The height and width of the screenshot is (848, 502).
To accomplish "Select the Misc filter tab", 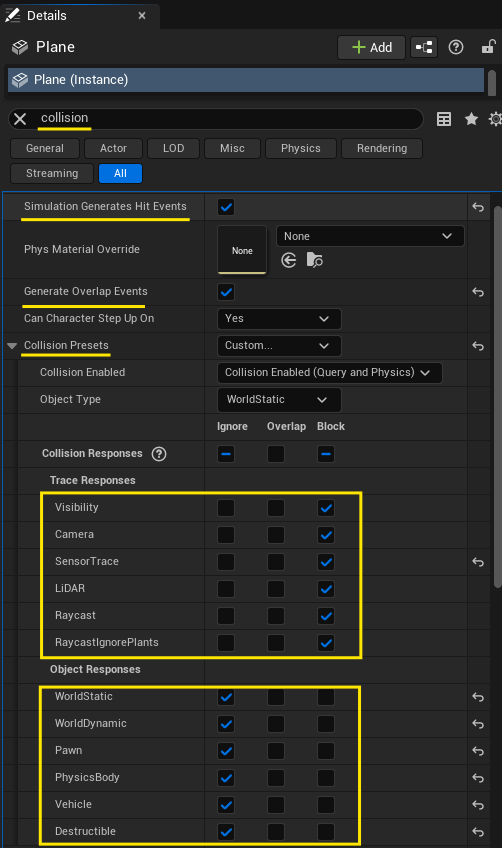I will 232,148.
